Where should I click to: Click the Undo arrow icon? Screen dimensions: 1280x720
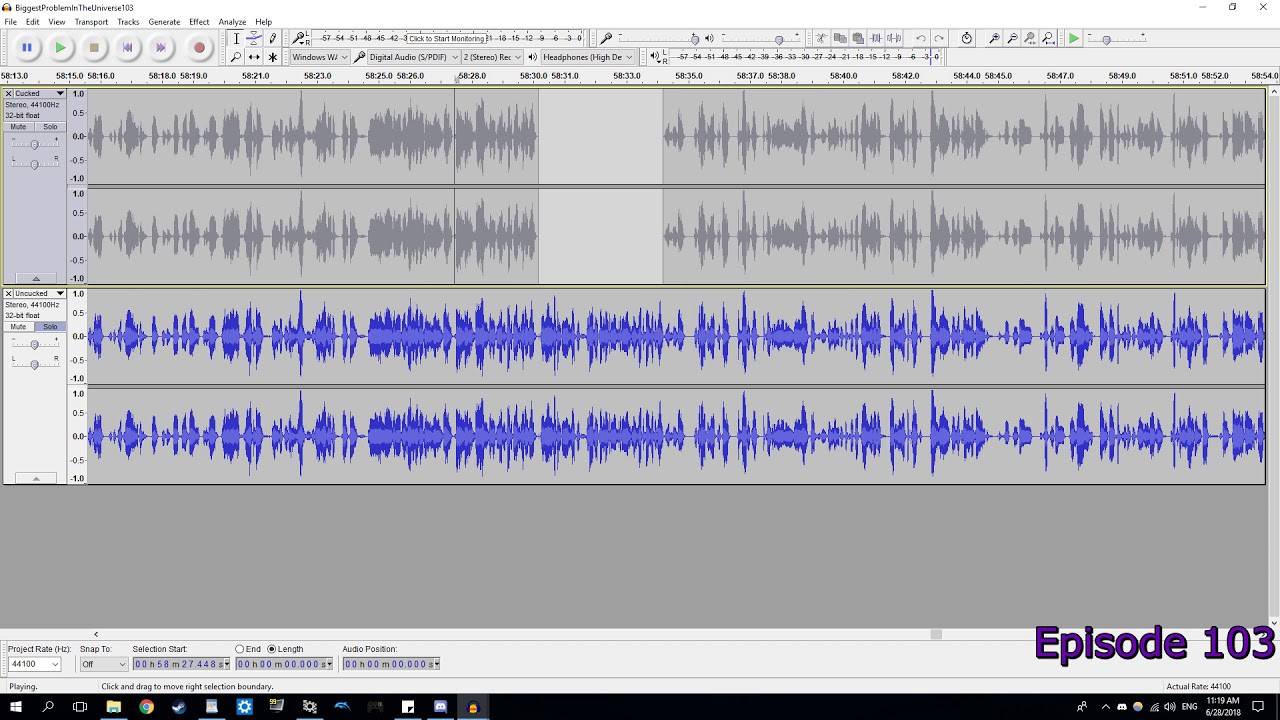pyautogui.click(x=921, y=38)
